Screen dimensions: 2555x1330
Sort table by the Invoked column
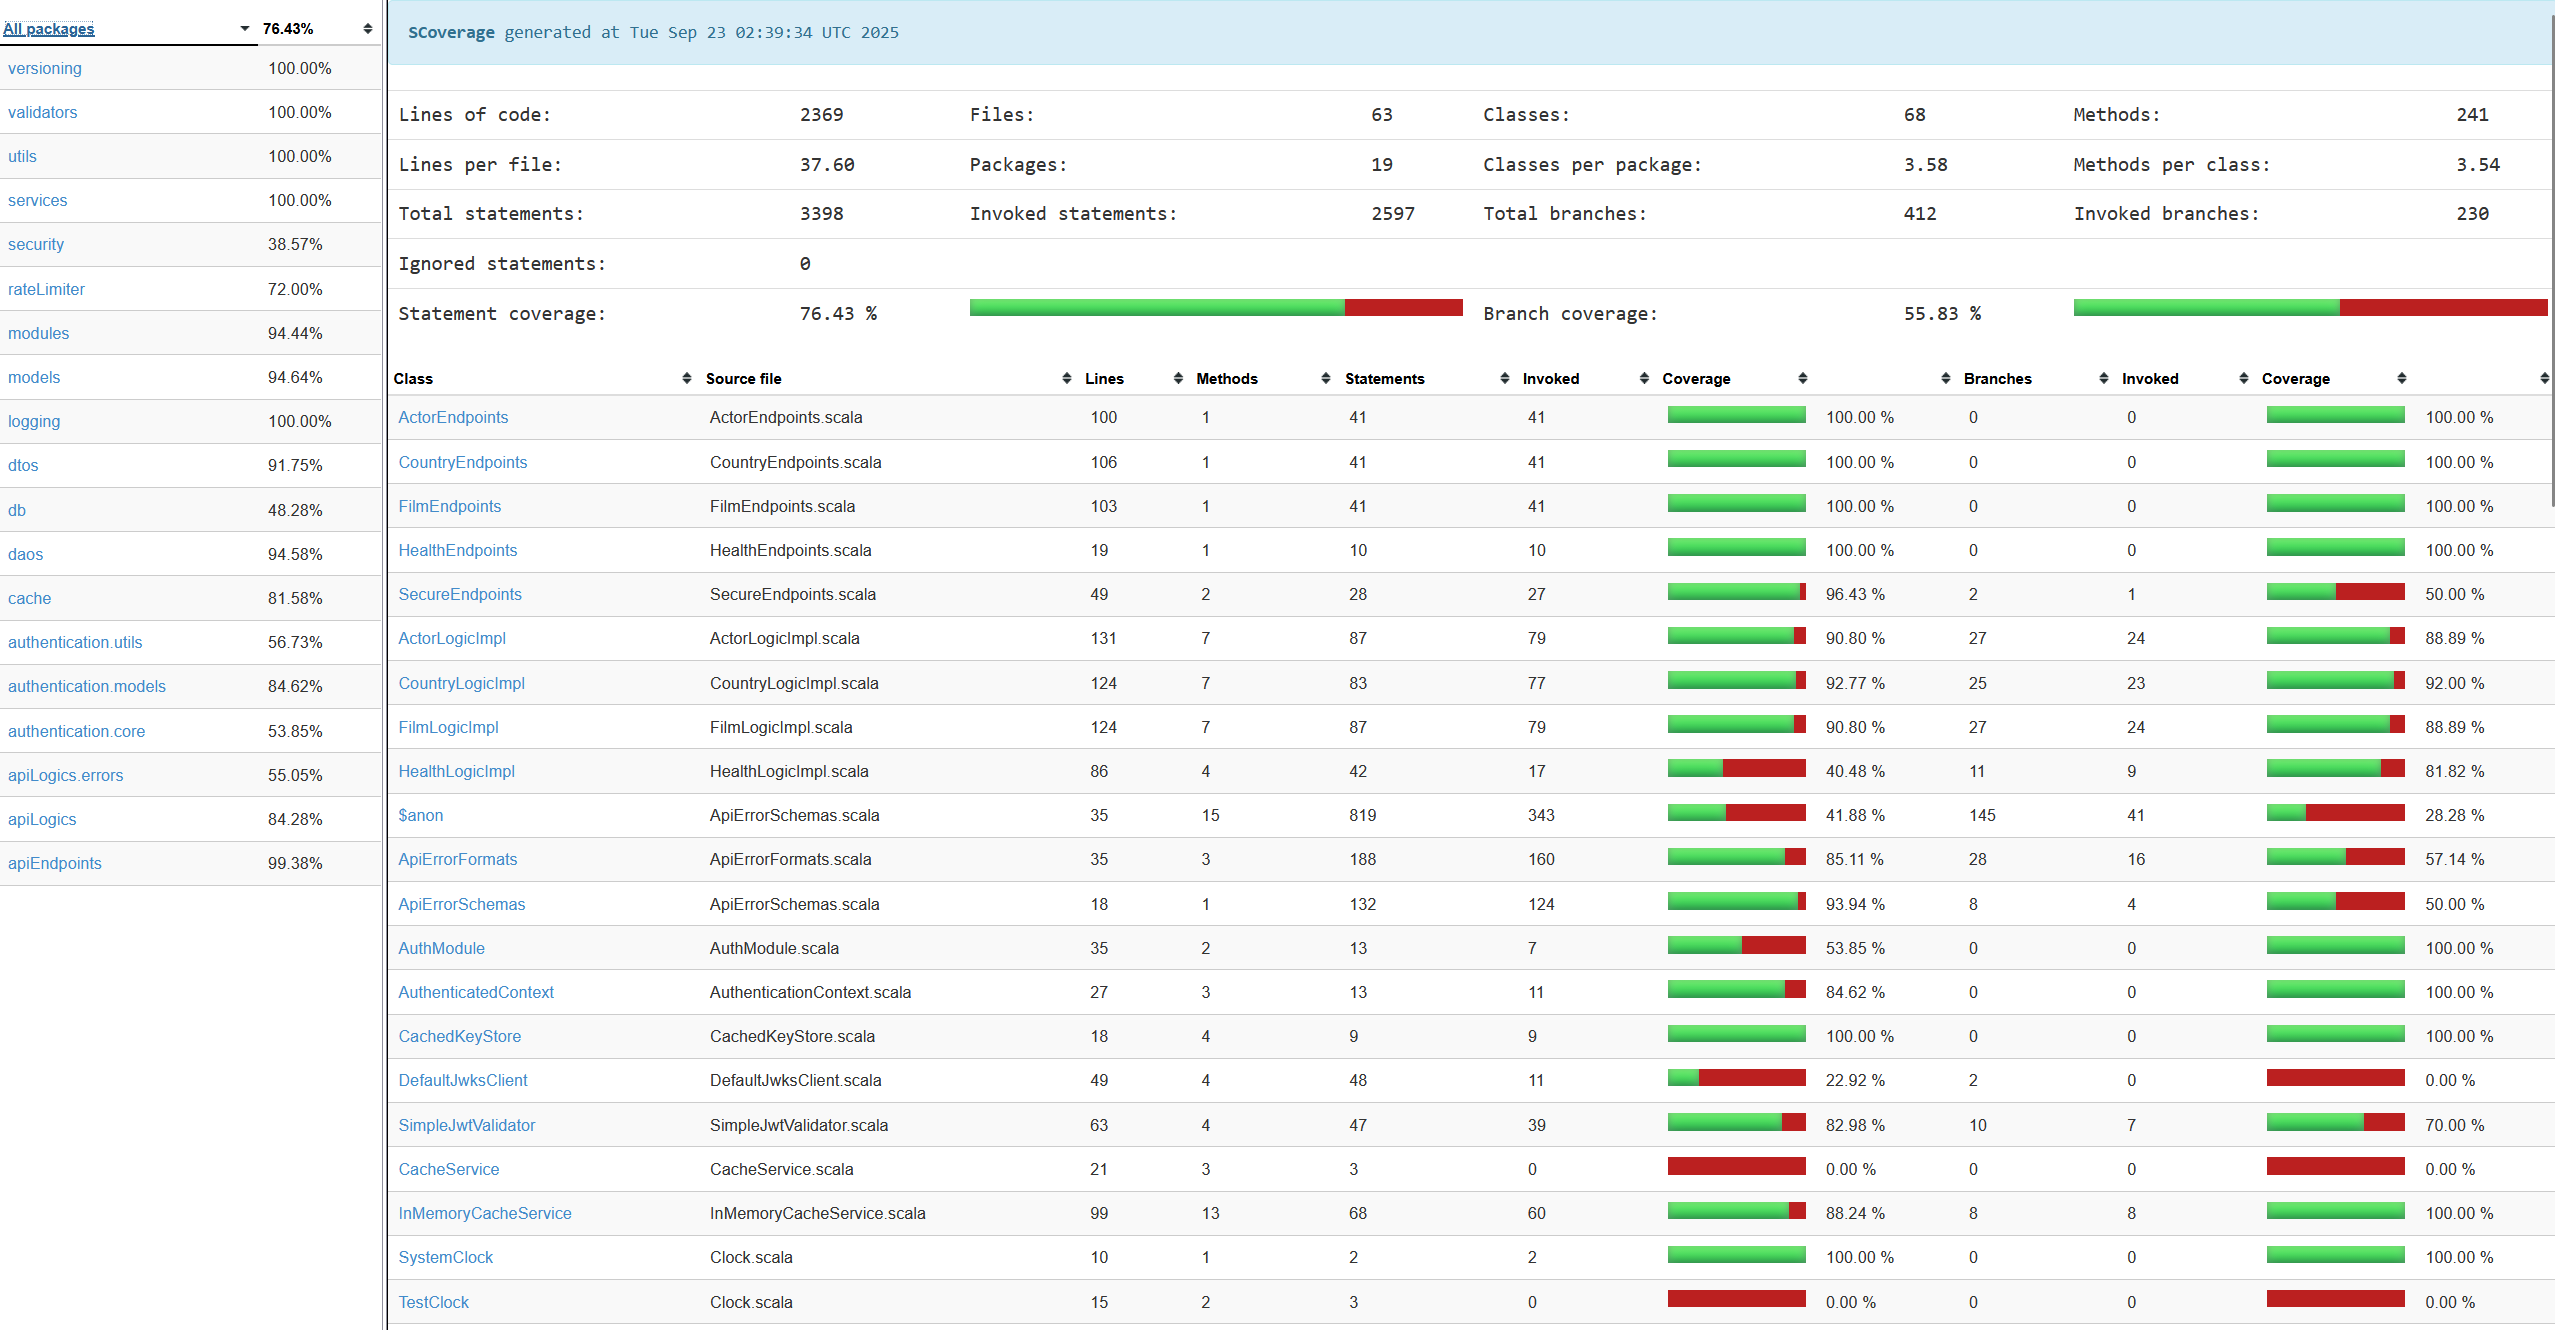click(x=1551, y=378)
